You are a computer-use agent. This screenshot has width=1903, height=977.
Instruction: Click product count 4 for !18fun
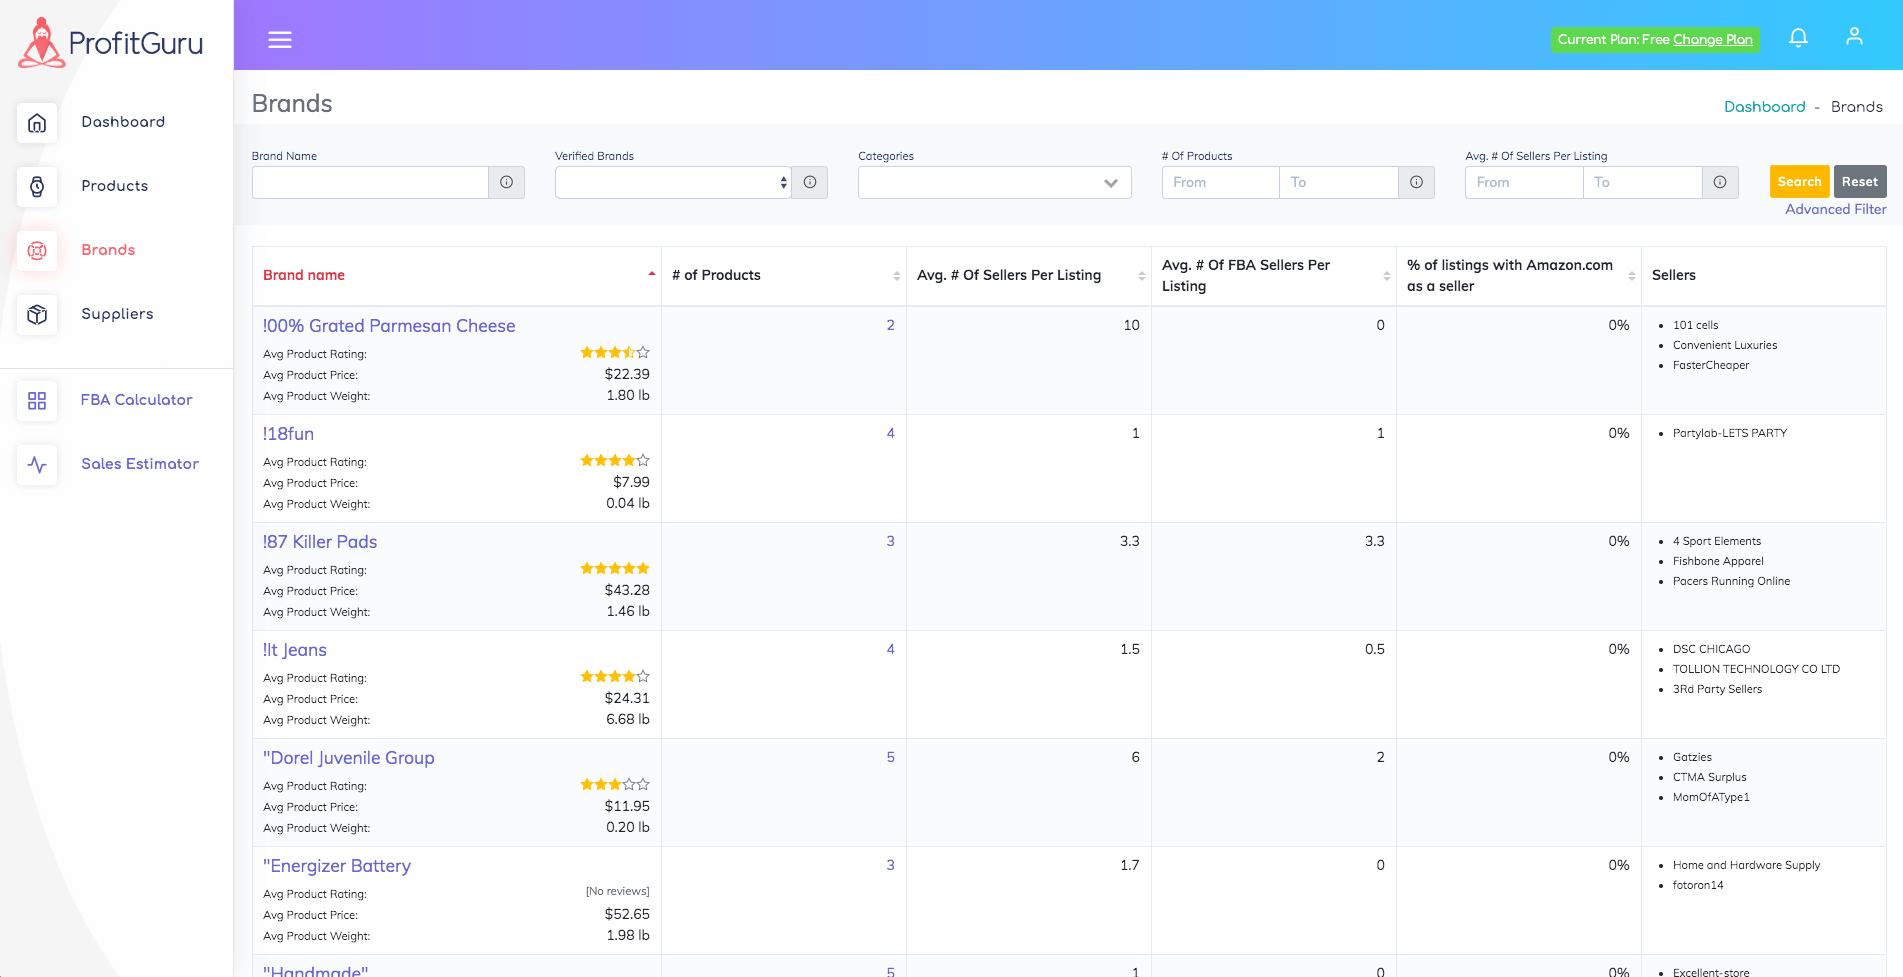pos(891,433)
